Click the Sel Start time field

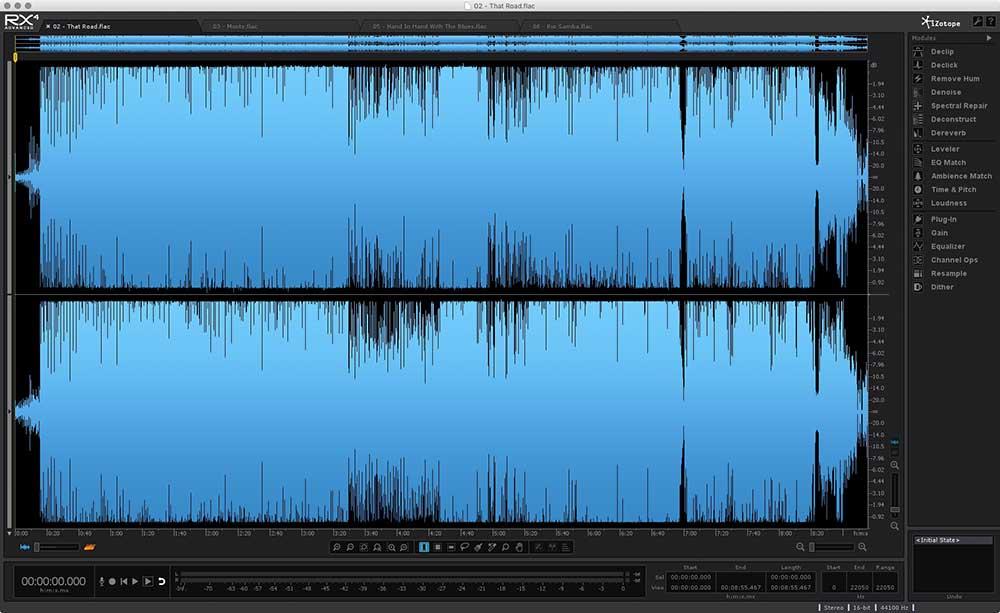[691, 577]
